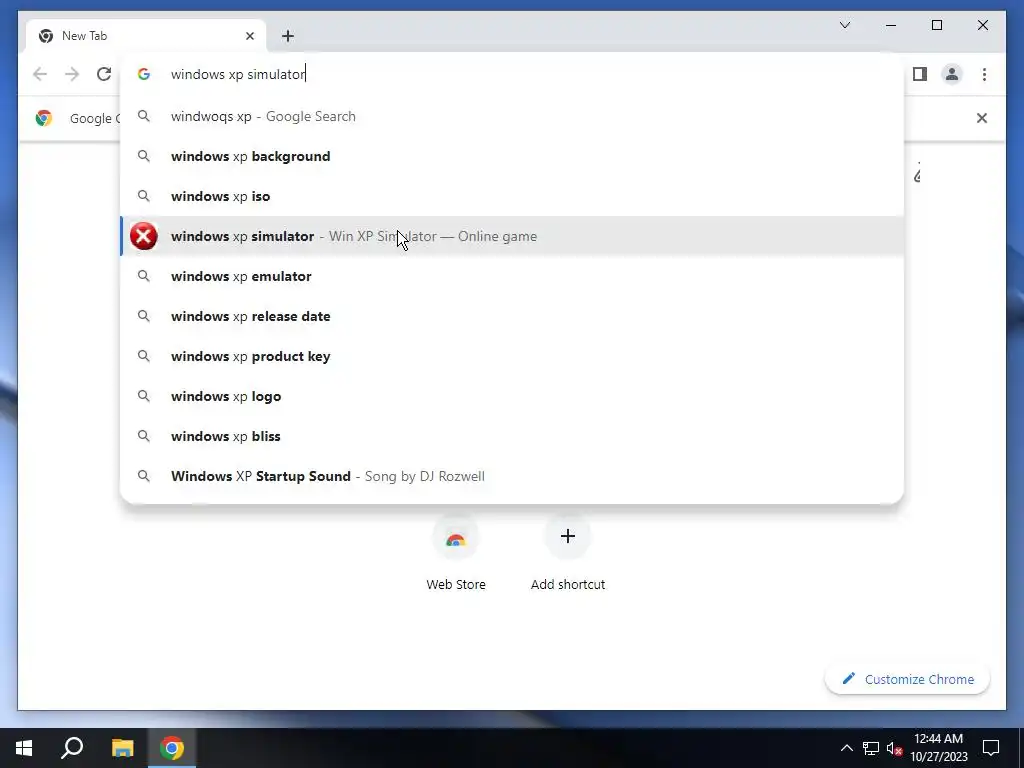
Task: Choose the 'windows xp background' suggestion
Action: pyautogui.click(x=512, y=156)
